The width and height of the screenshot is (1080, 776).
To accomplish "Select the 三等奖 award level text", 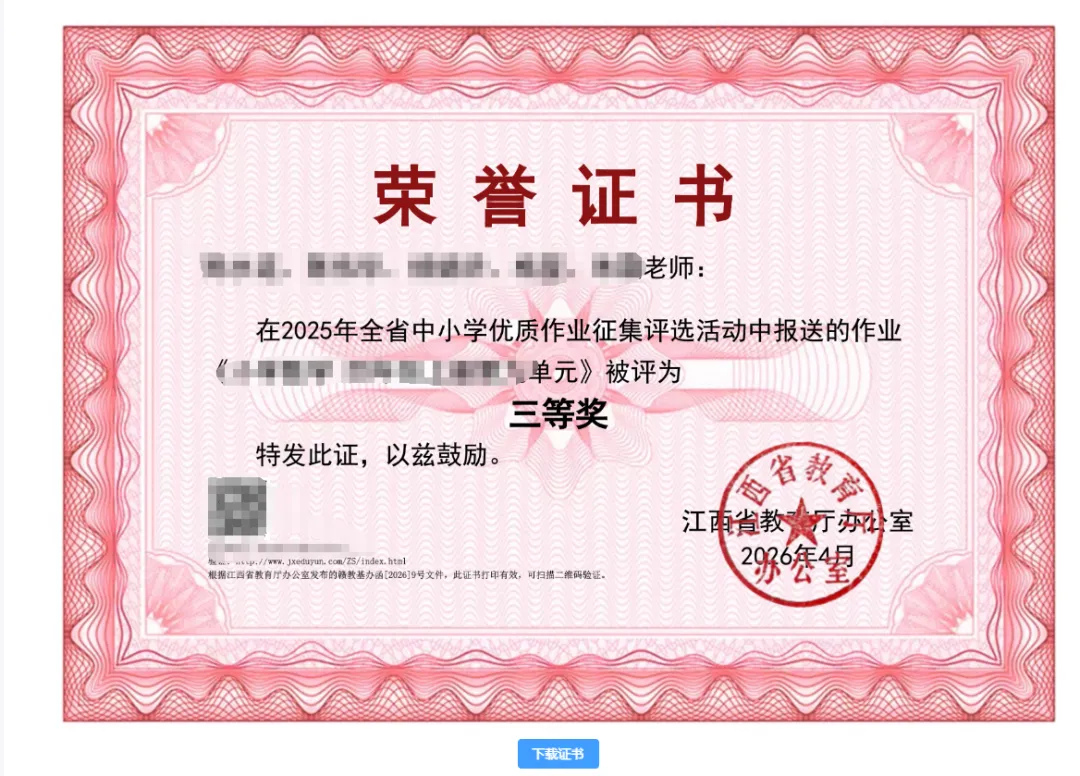I will click(559, 414).
